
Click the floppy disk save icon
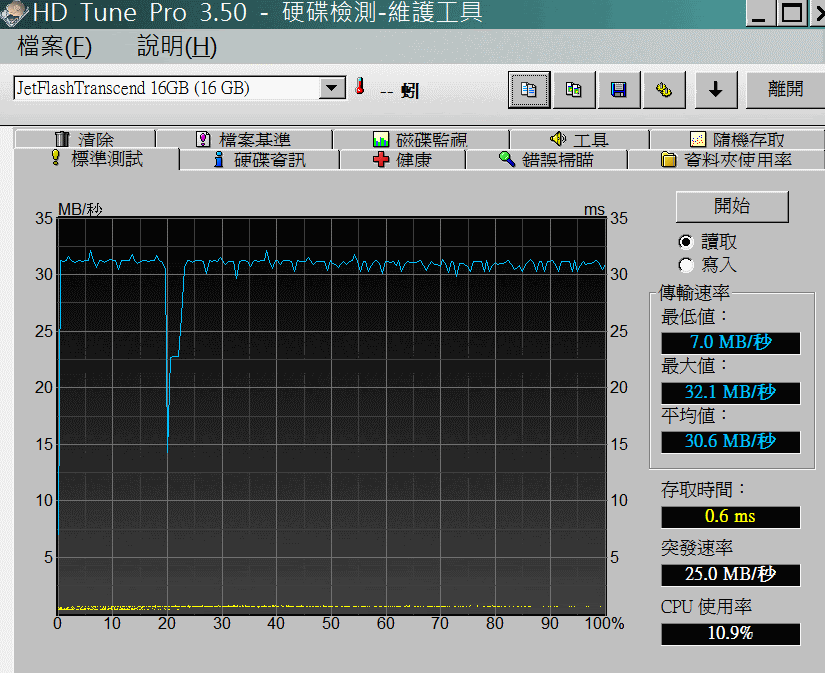click(618, 90)
